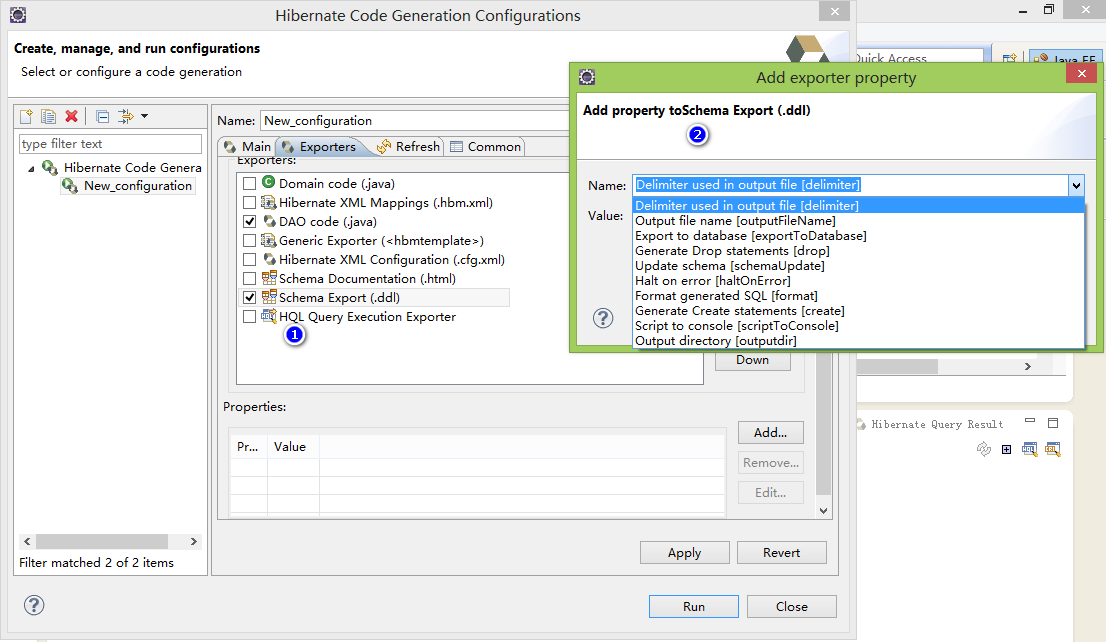The image size is (1106, 642).
Task: Maximize the Hibernate Query Result view
Action: point(1053,423)
